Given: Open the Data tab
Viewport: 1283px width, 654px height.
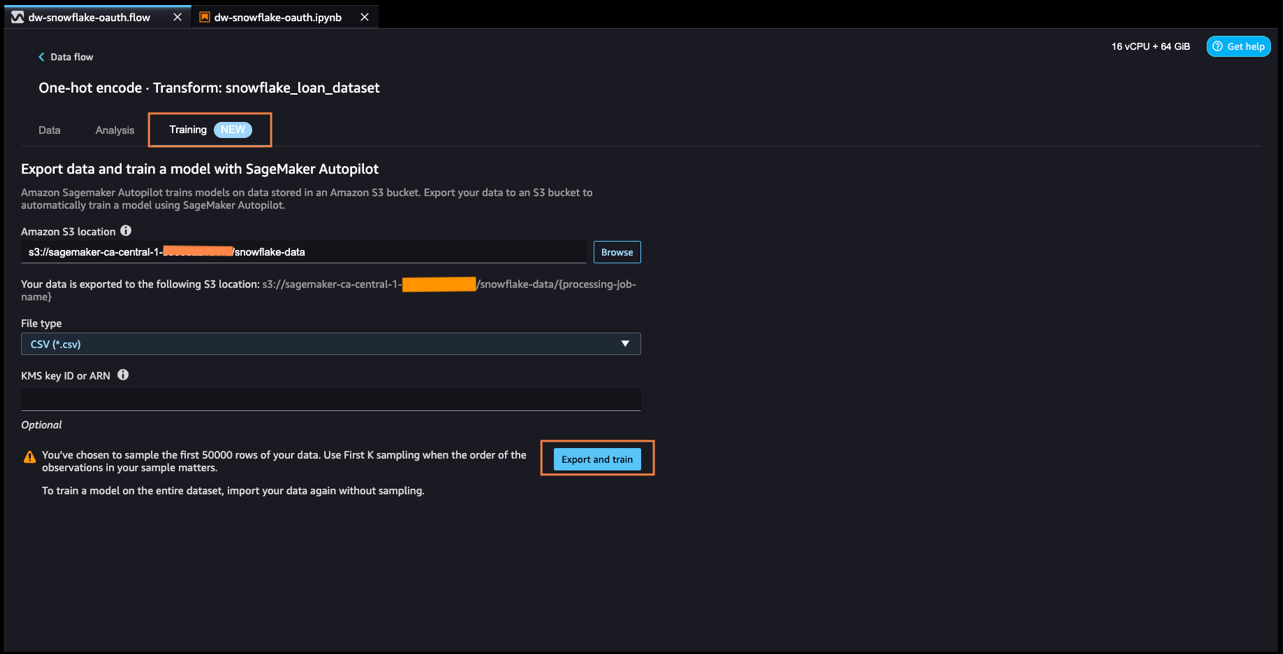Looking at the screenshot, I should click(x=49, y=130).
